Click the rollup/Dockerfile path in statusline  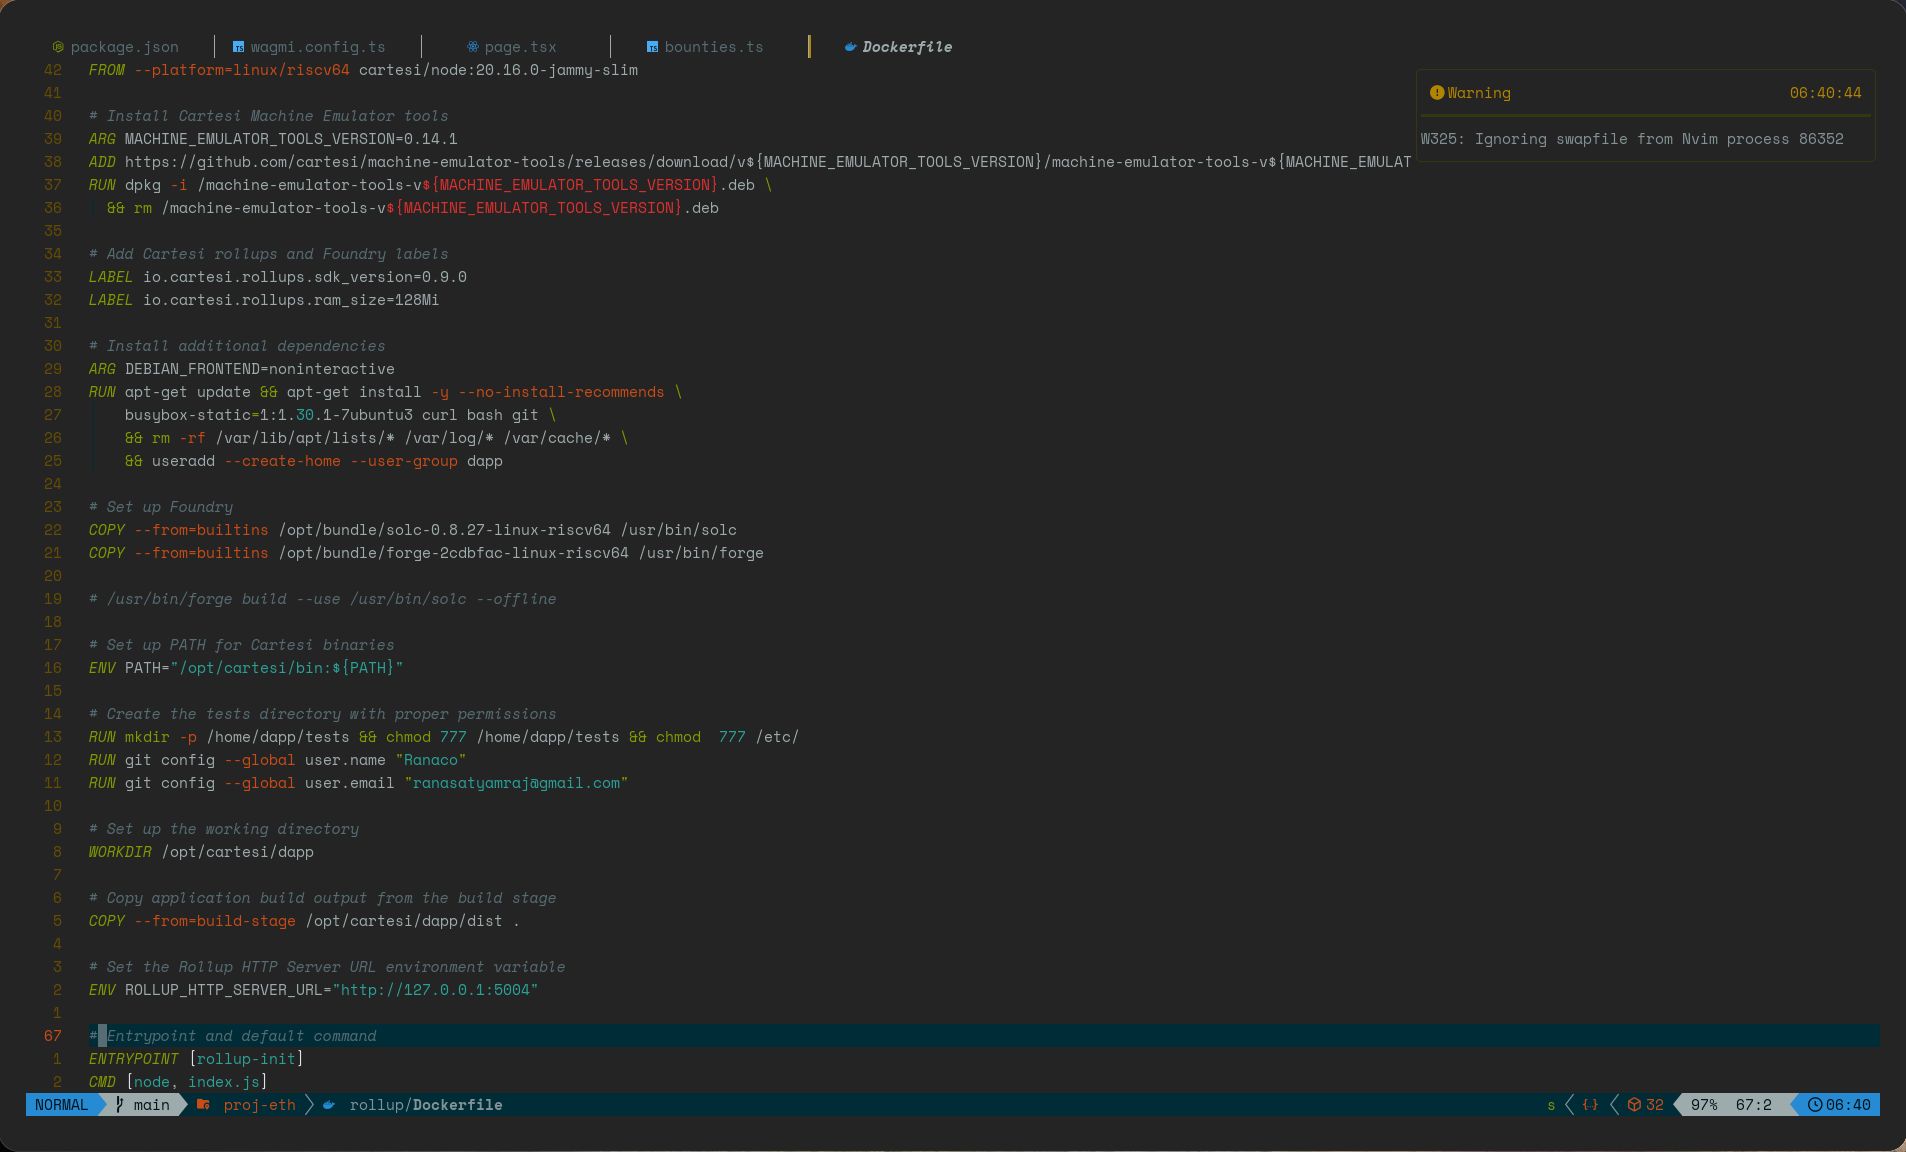coord(426,1105)
